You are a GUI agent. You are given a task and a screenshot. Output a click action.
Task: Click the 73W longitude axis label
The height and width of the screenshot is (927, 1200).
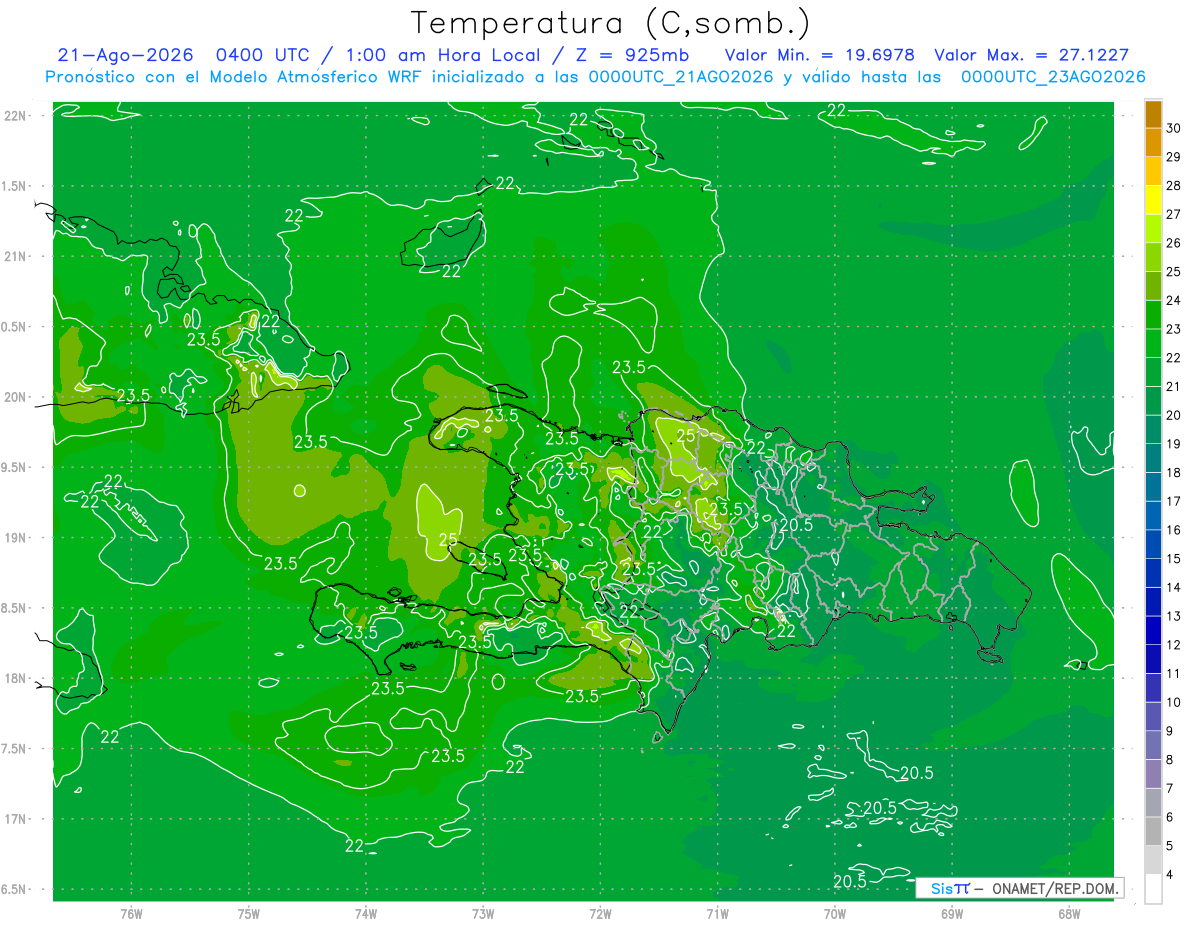[x=483, y=913]
